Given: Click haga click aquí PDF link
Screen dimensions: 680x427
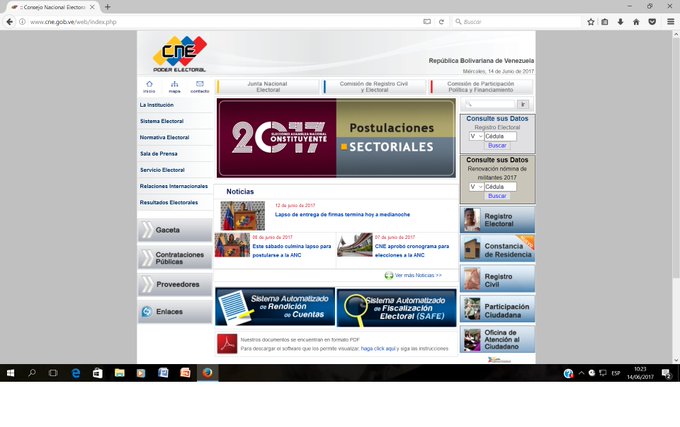Looking at the screenshot, I should 378,349.
